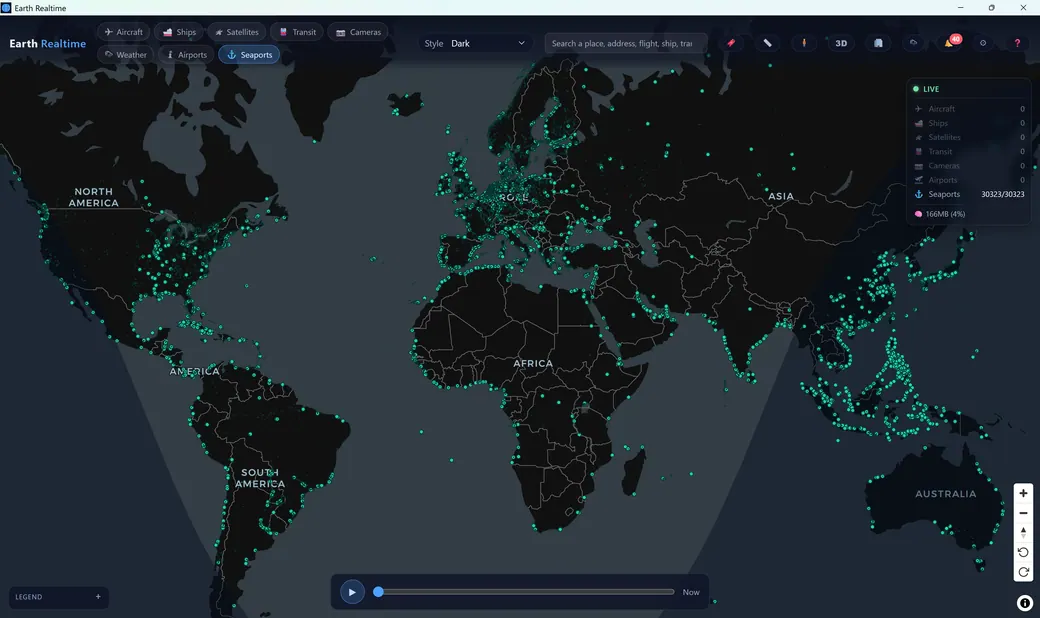Click the middle of the timeline track
Screen dimensions: 1040x618
[526, 591]
